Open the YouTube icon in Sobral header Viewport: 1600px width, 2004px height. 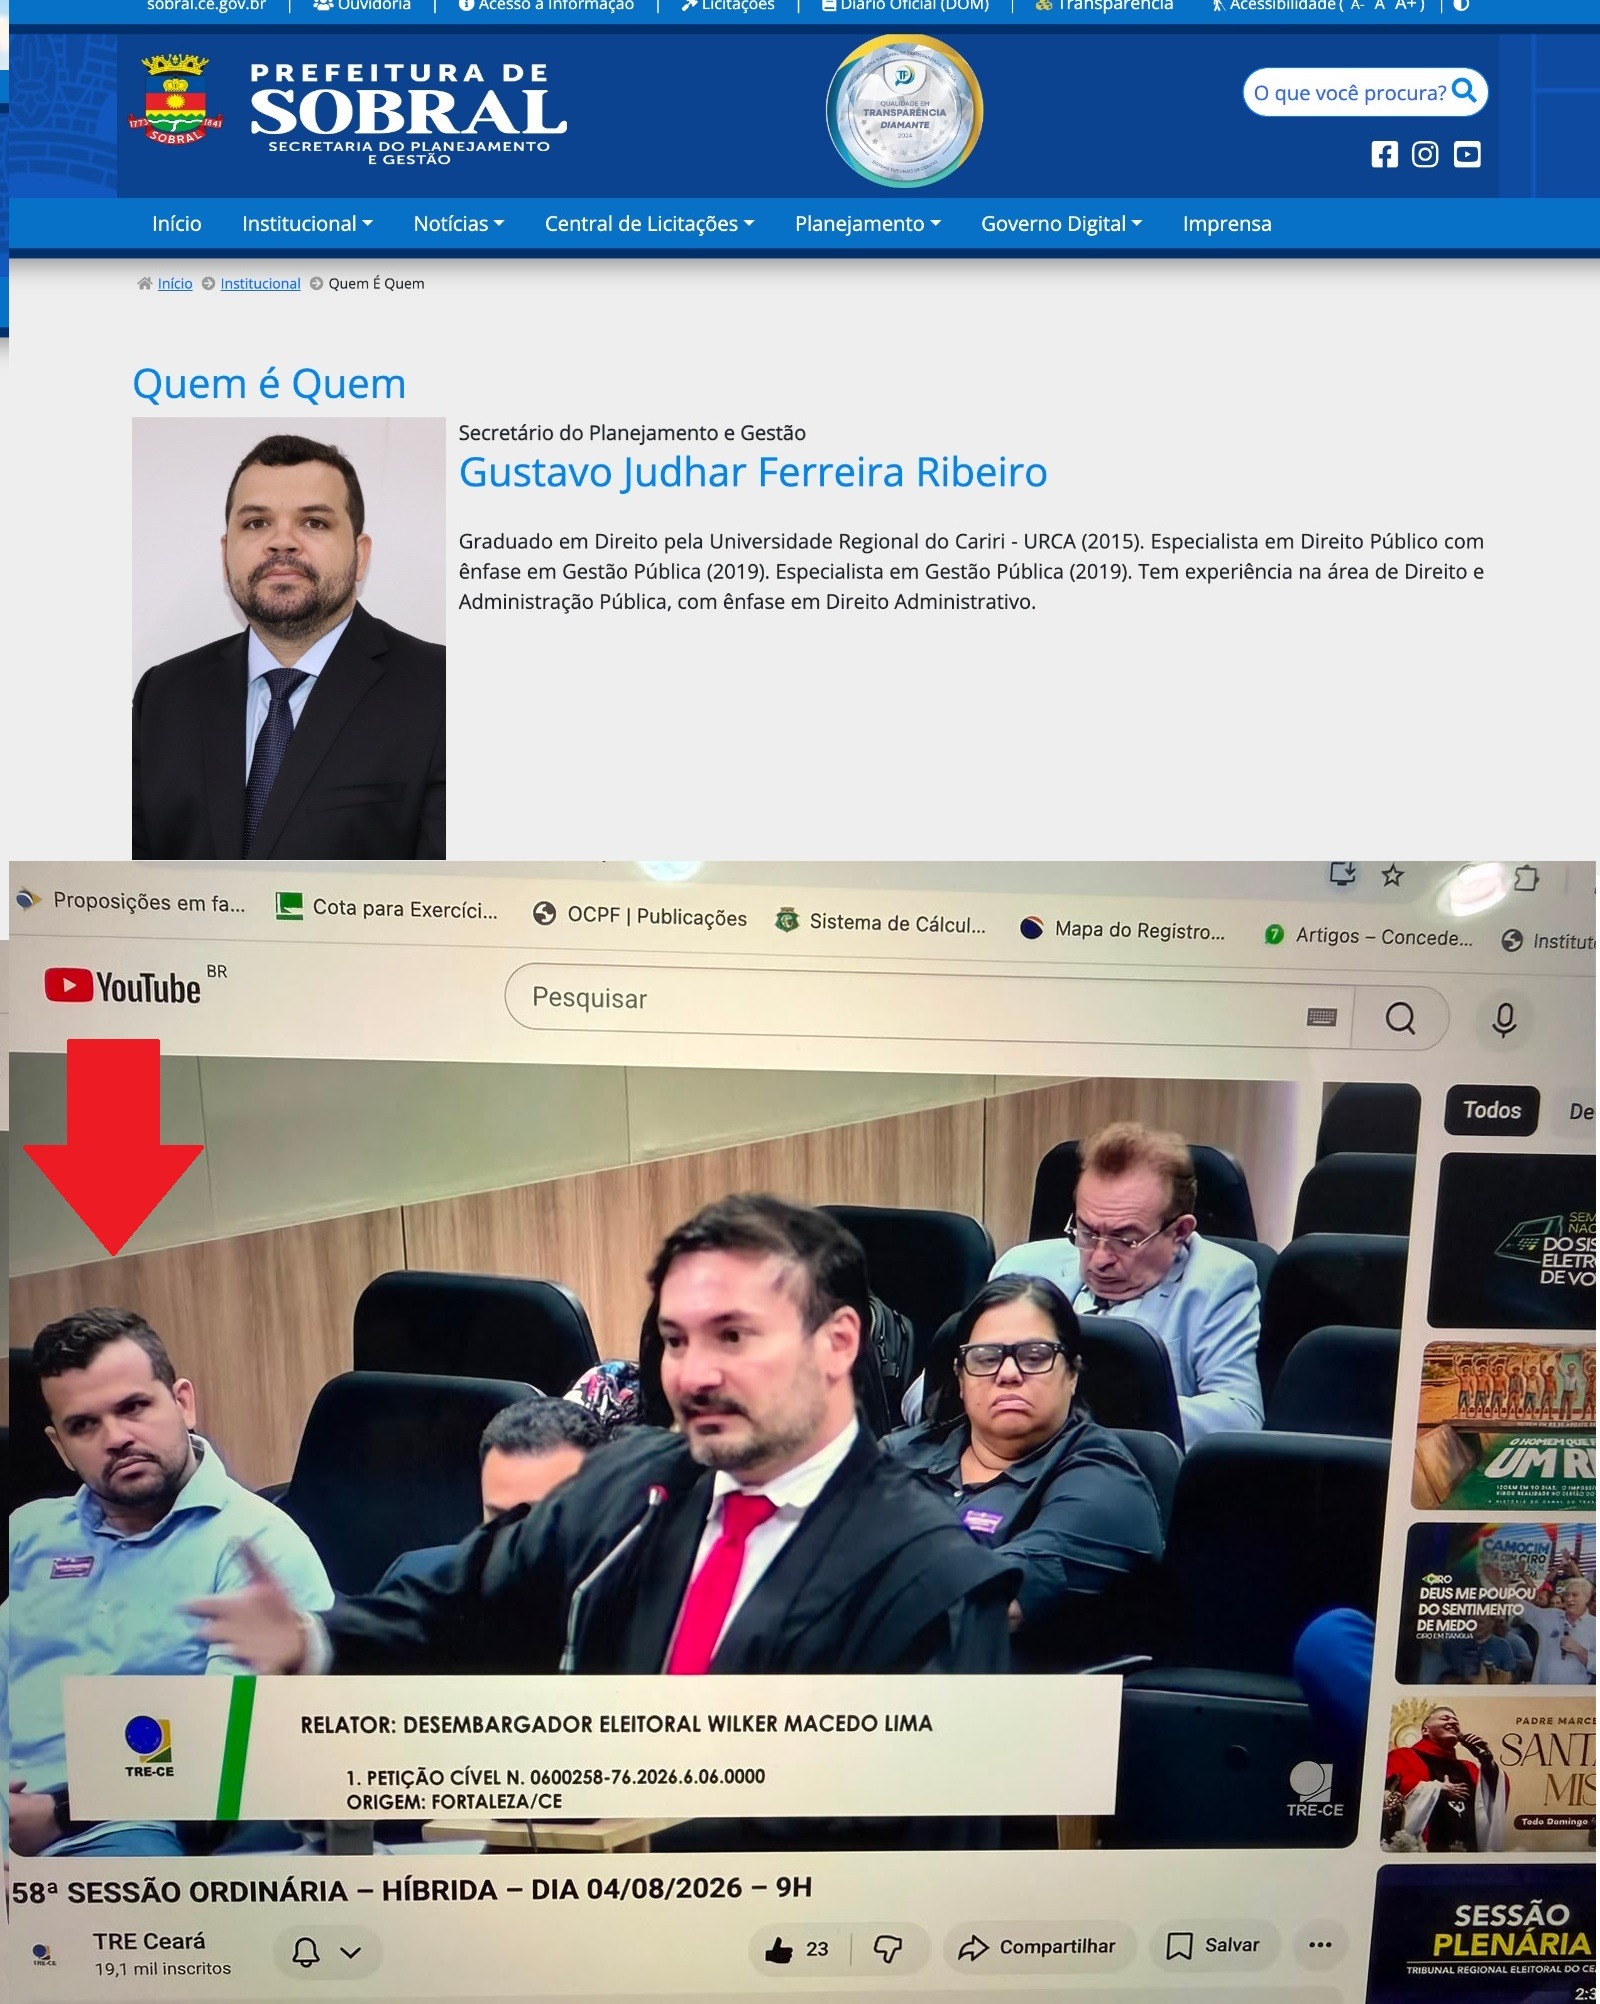coord(1467,154)
